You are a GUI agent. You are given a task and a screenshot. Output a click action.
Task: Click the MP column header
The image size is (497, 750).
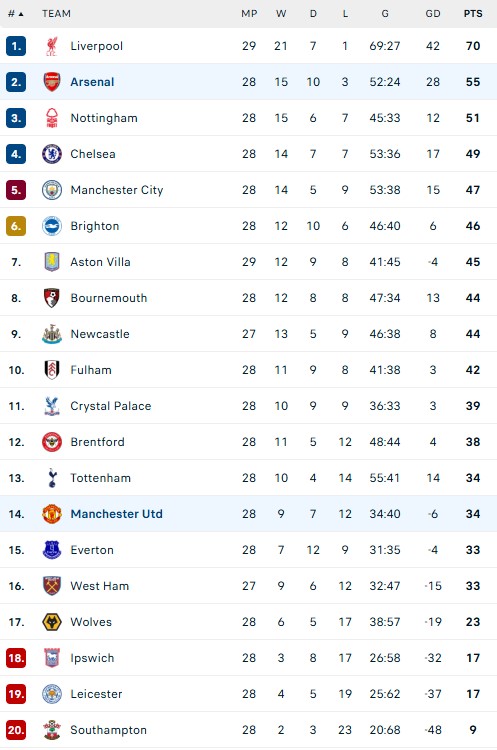coord(249,14)
